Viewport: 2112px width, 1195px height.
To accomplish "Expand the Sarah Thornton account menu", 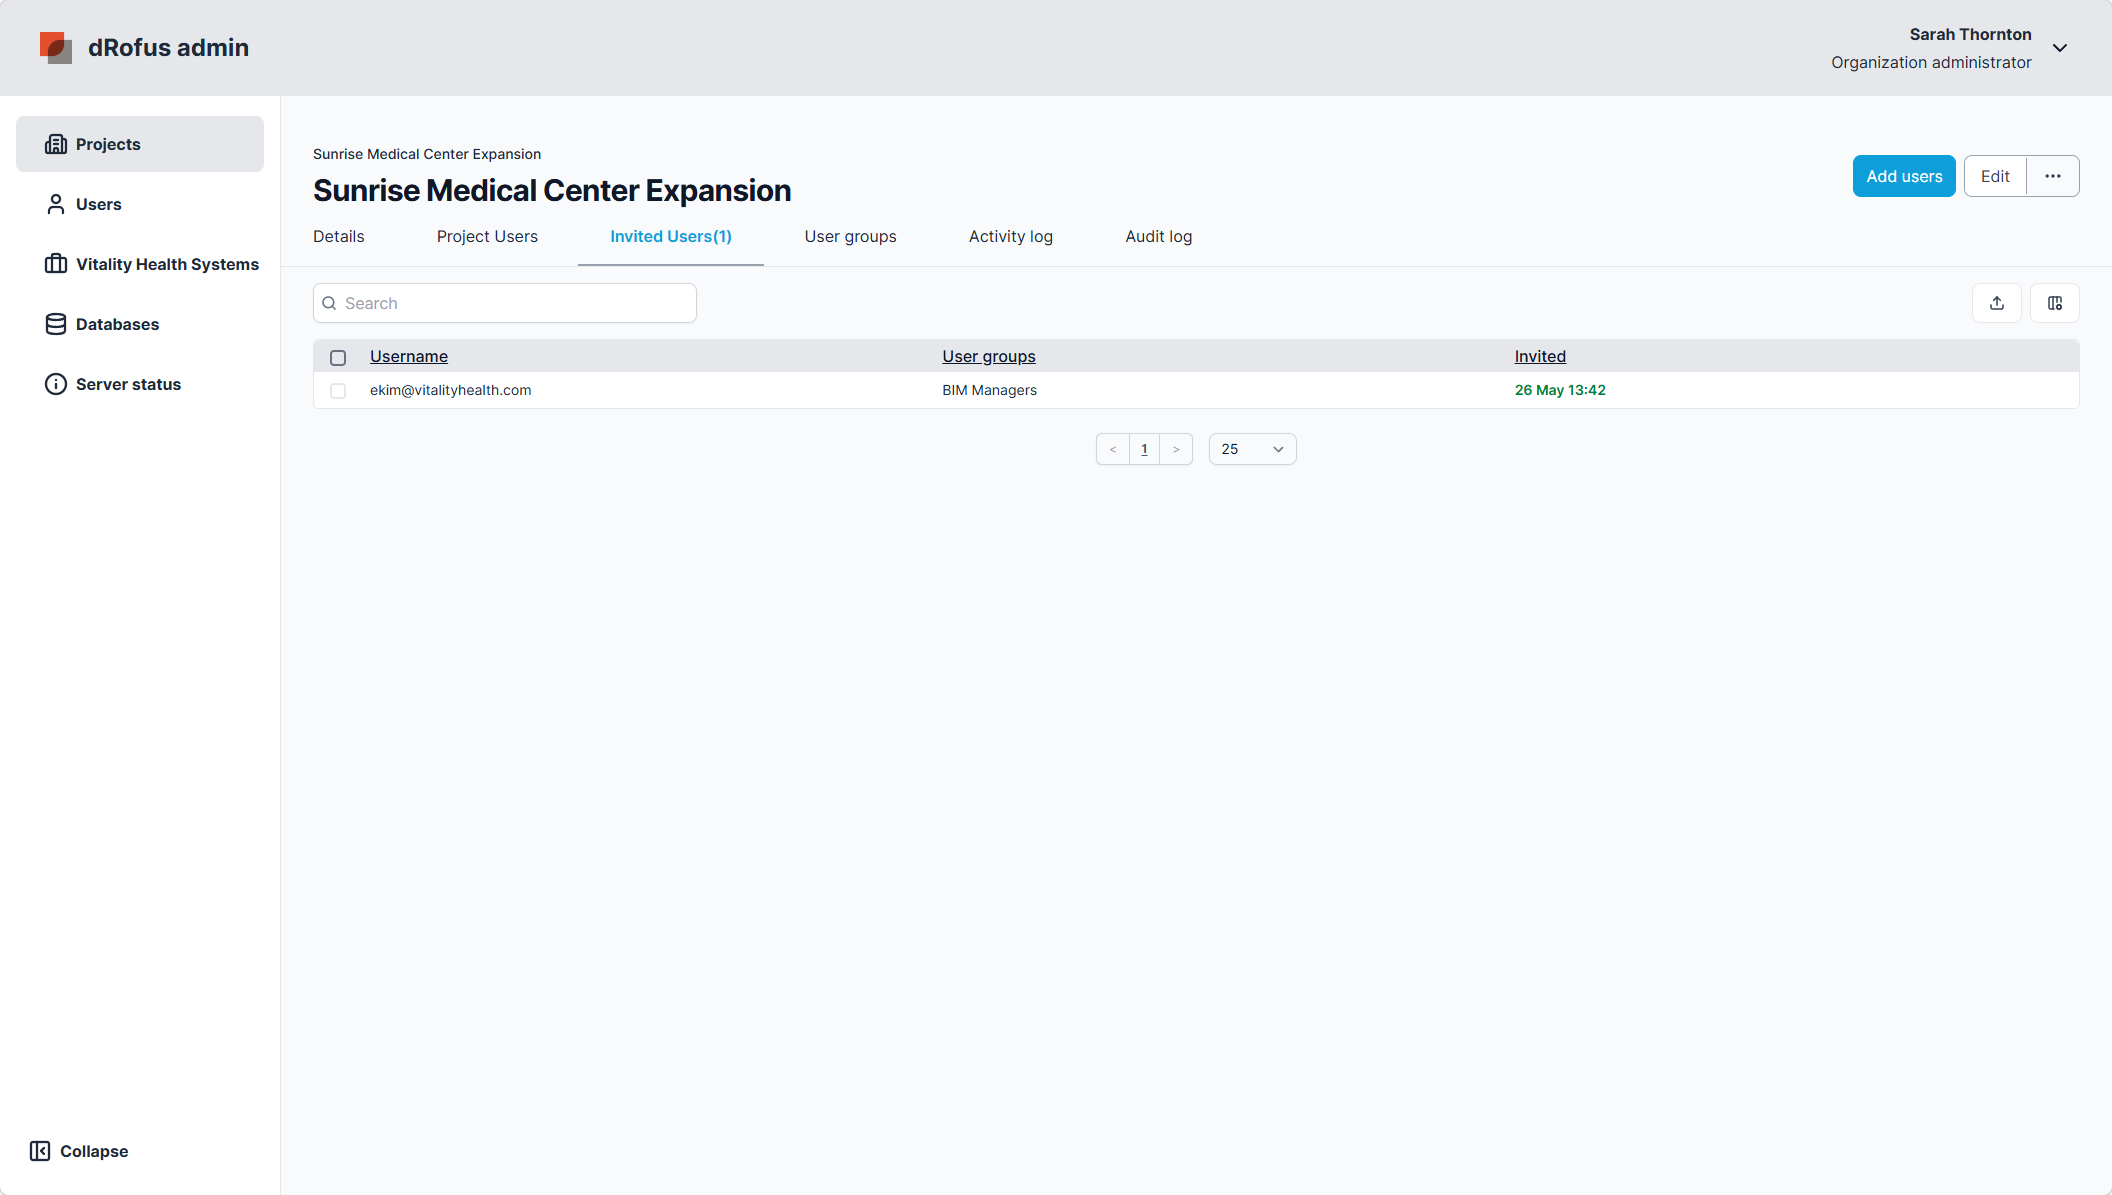I will 2060,48.
